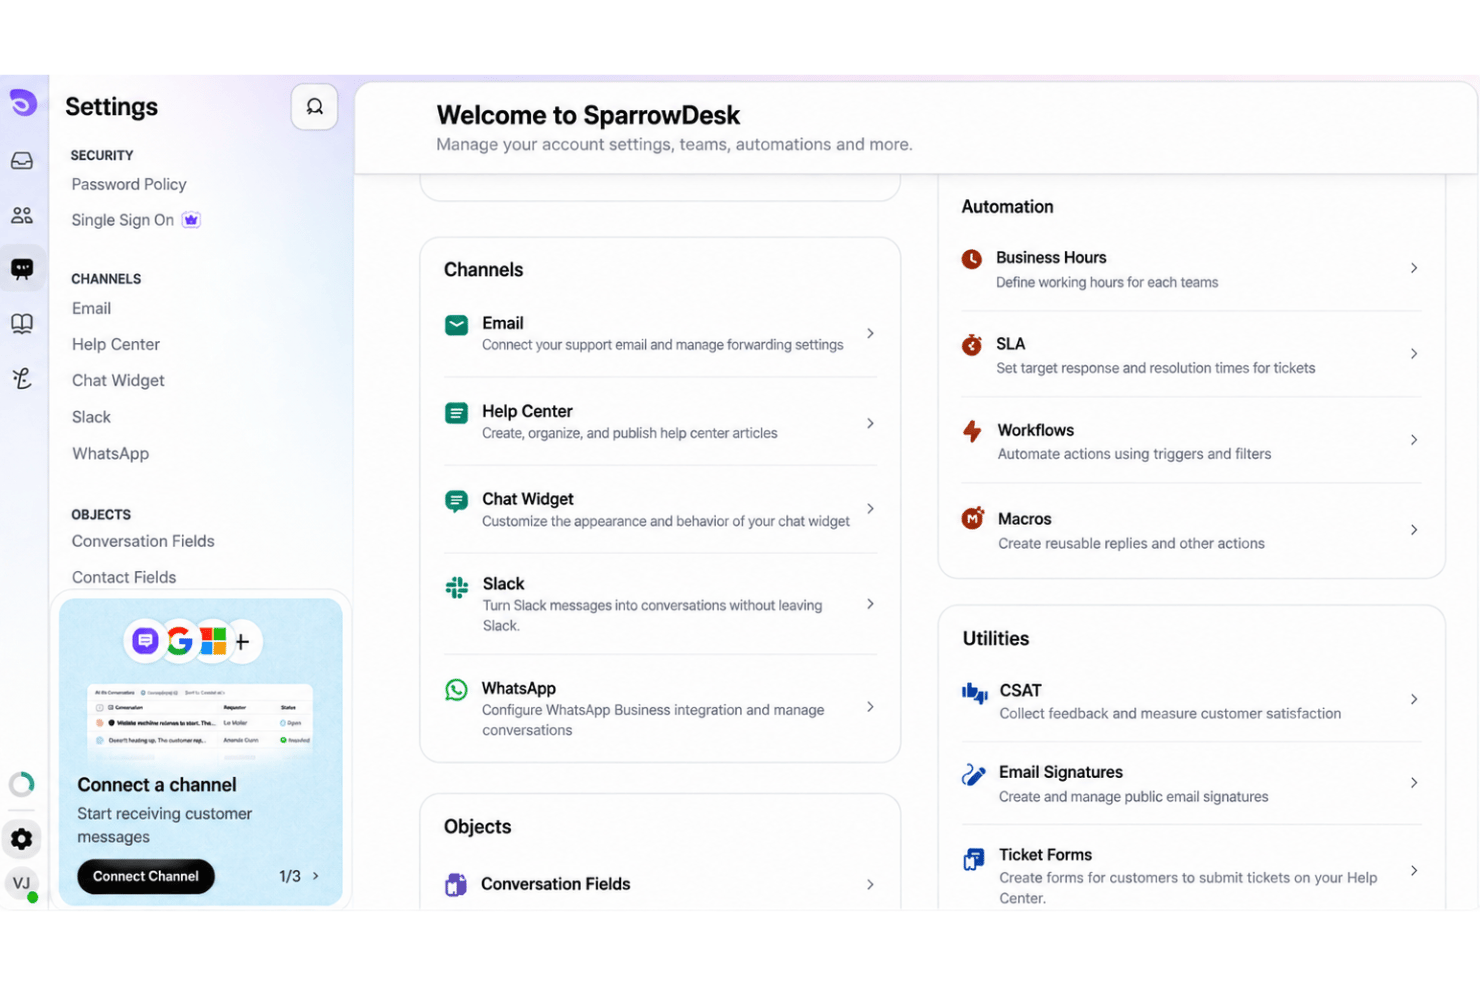Open the Ticket Forms title in Utilities
The width and height of the screenshot is (1480, 987).
[1046, 855]
